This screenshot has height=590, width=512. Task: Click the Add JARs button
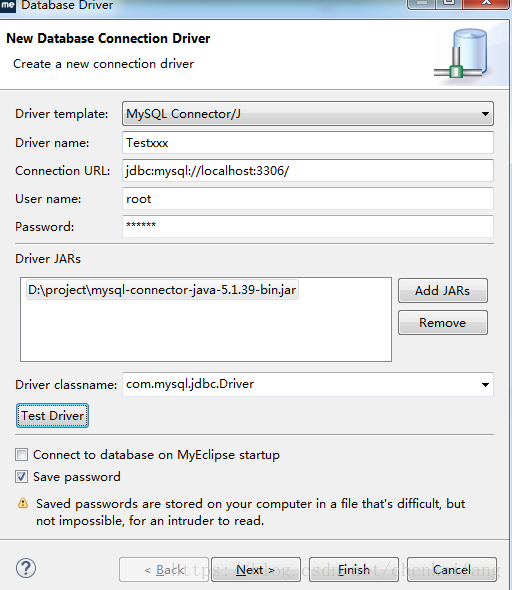(443, 290)
